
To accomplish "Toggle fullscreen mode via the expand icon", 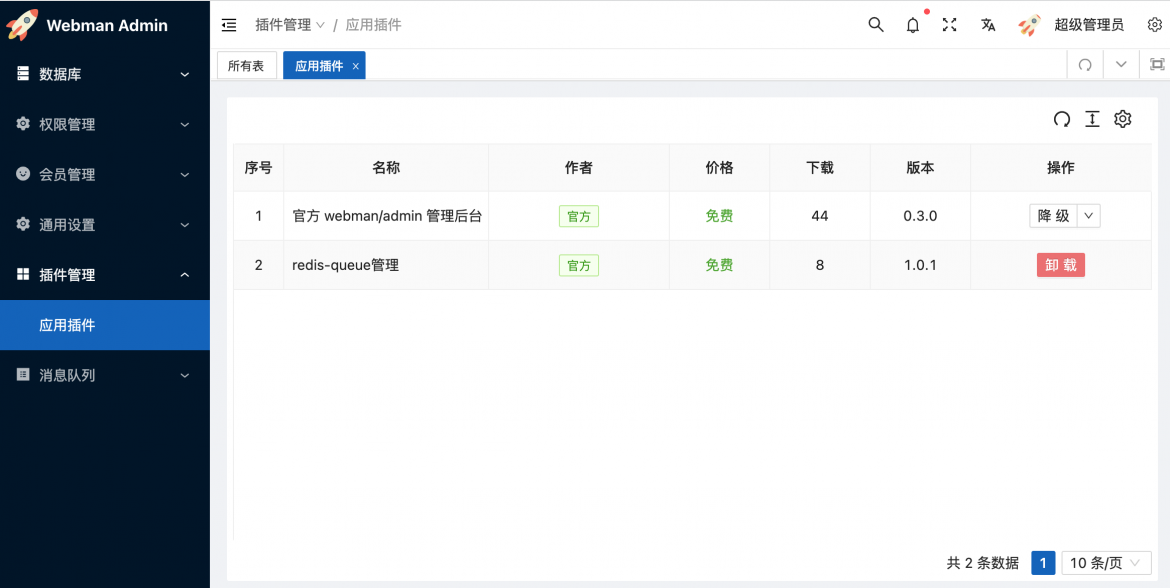I will [949, 24].
